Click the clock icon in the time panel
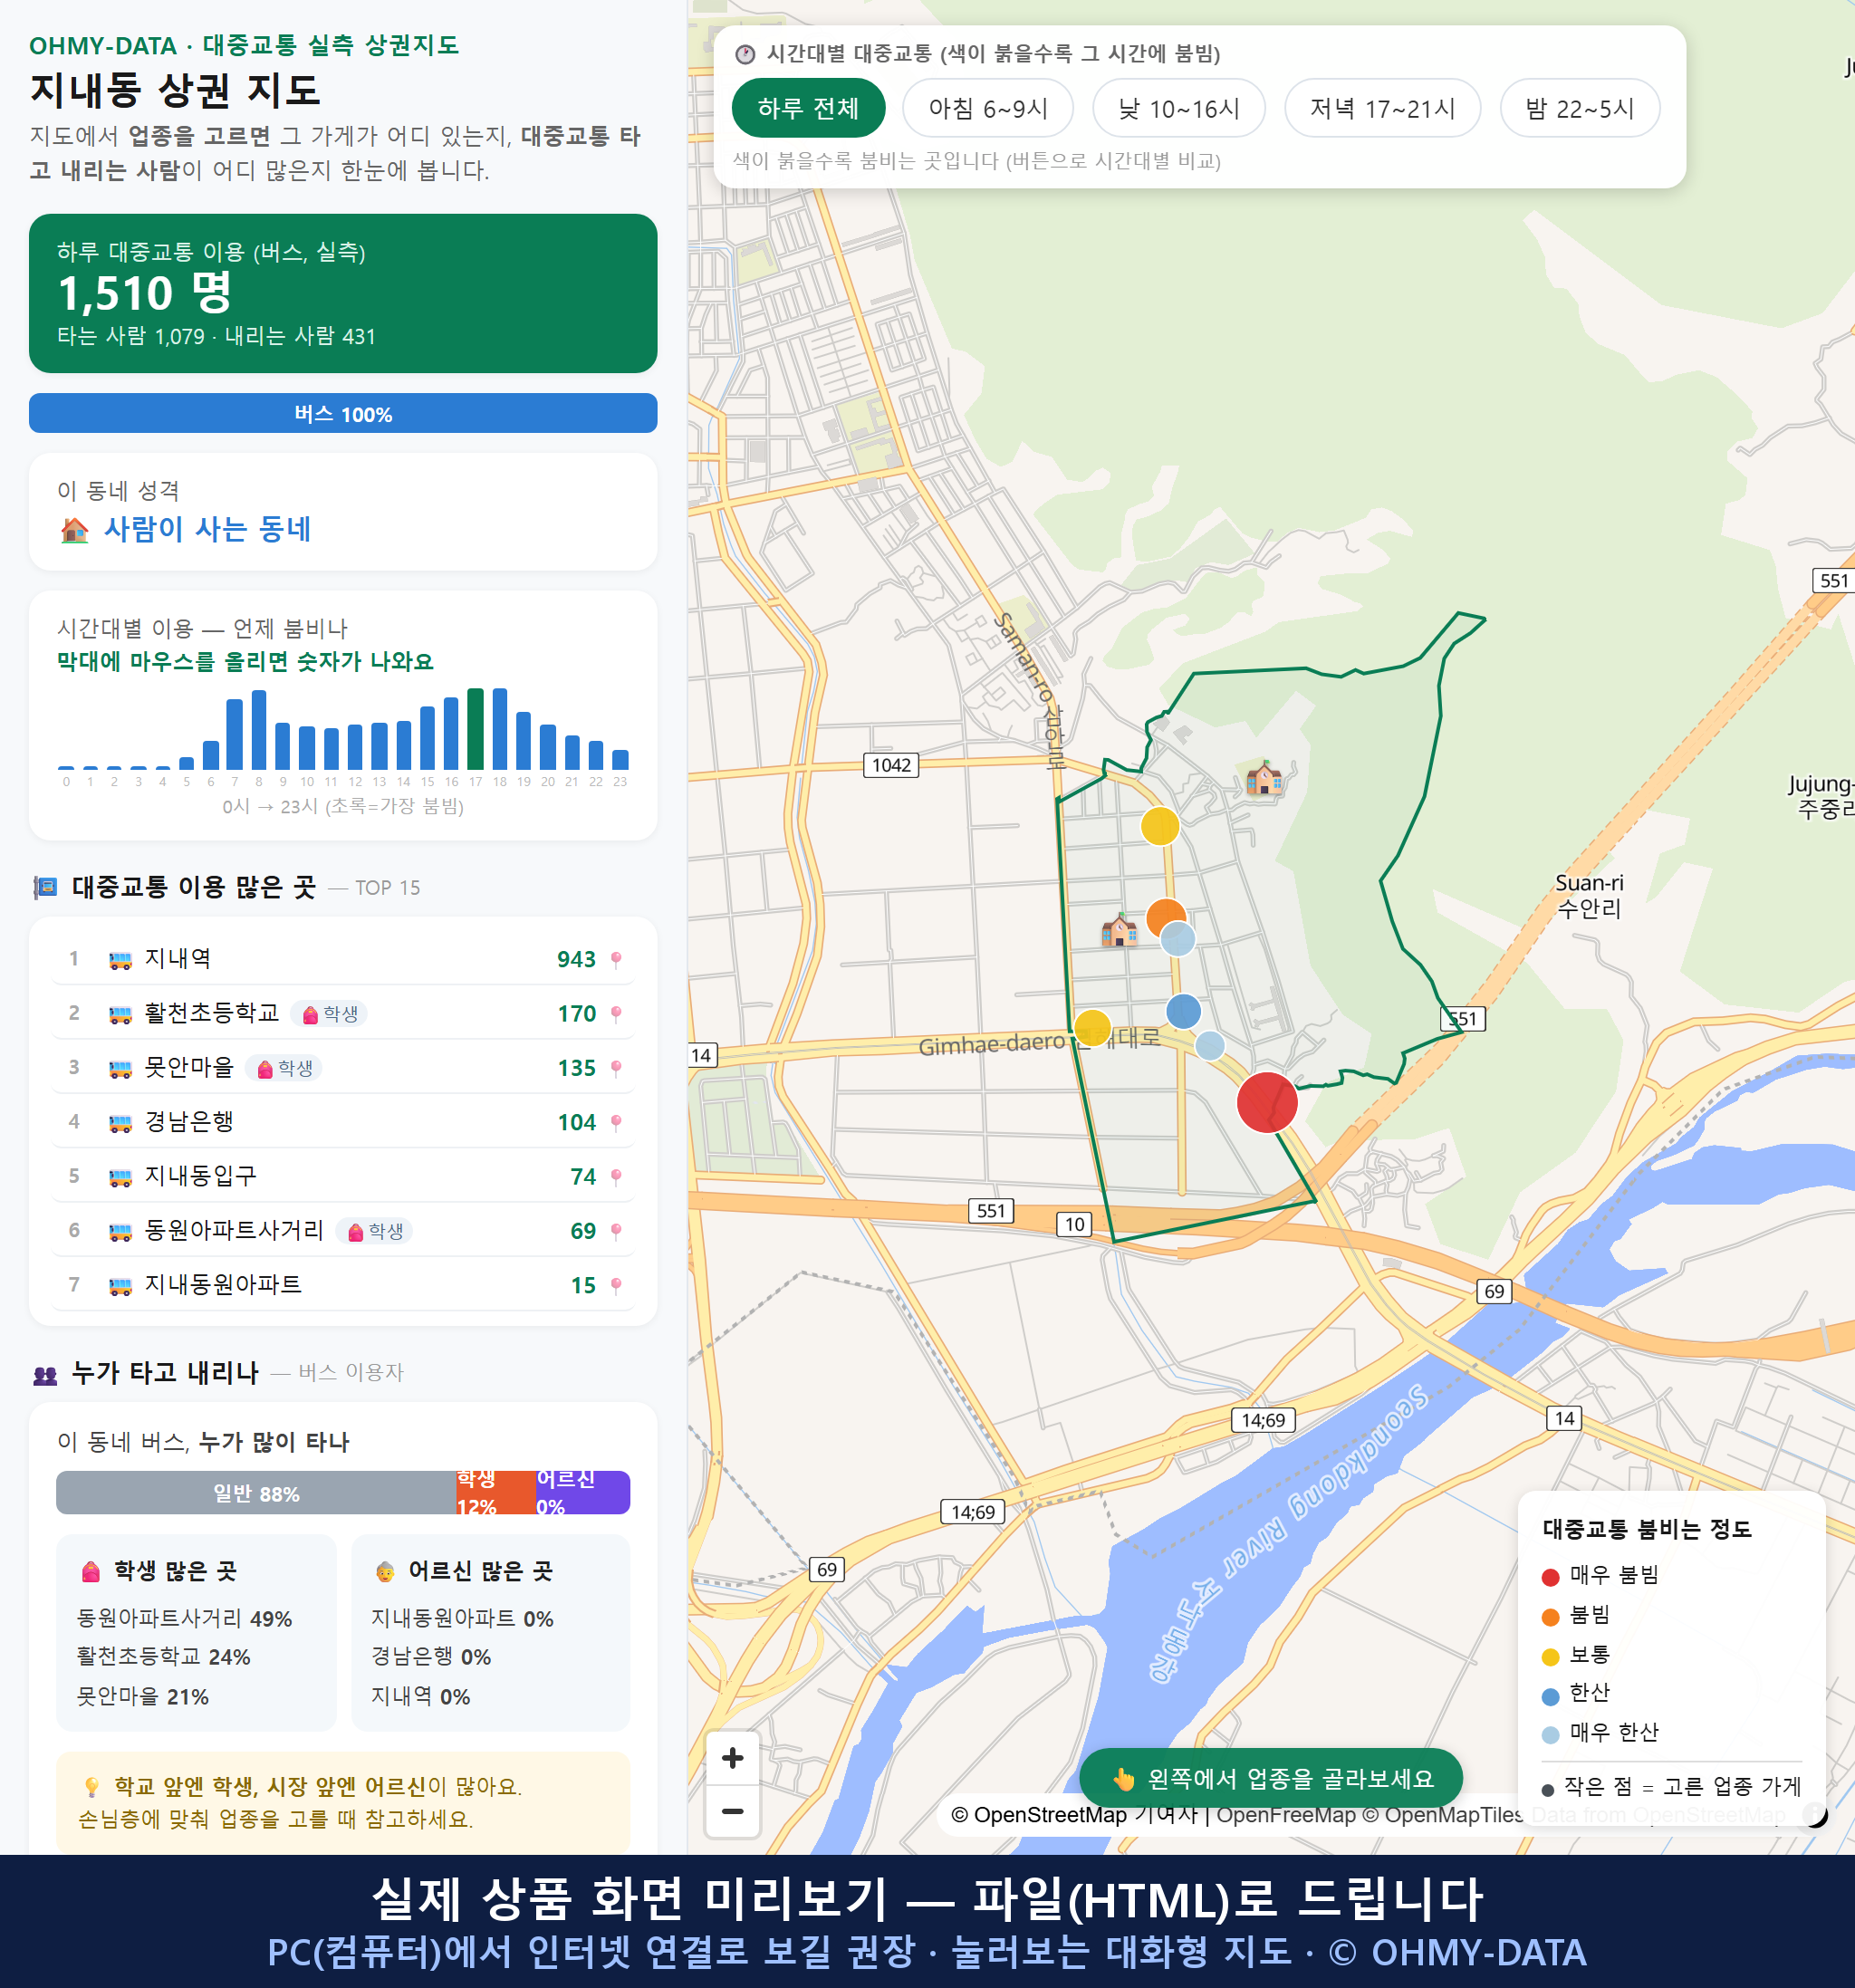The width and height of the screenshot is (1855, 1988). click(745, 54)
